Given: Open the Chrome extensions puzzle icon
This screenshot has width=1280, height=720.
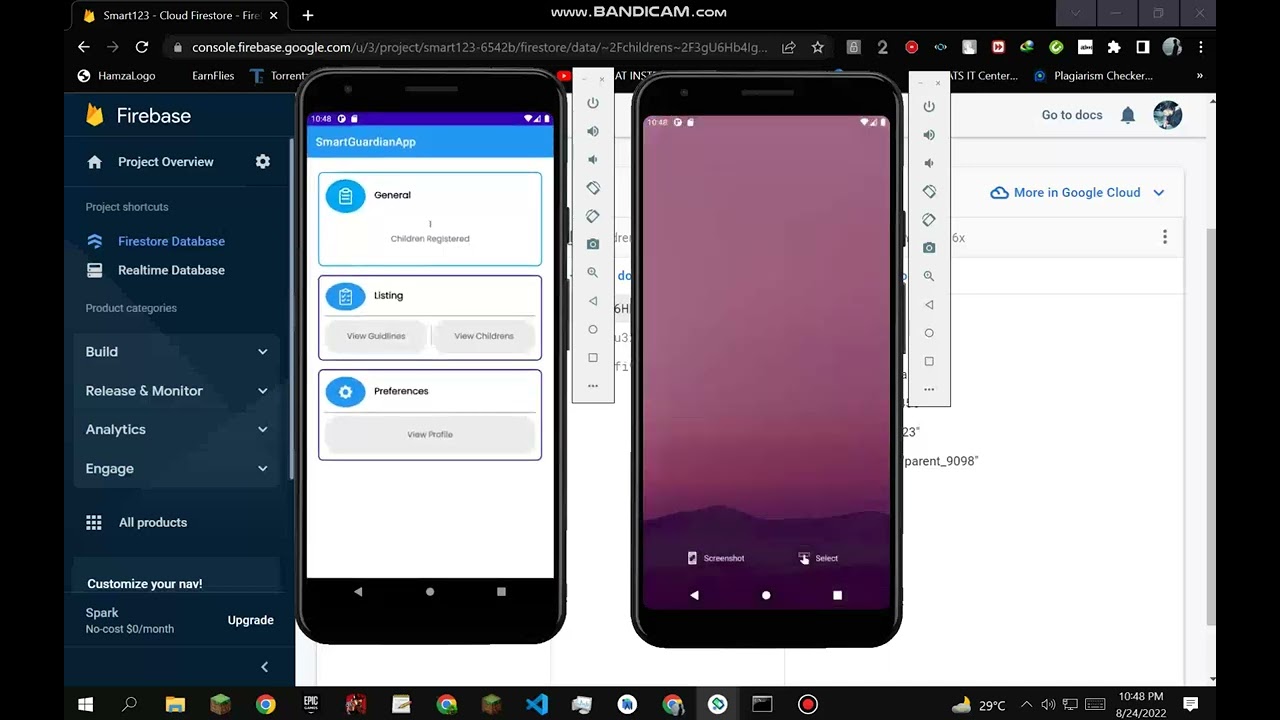Looking at the screenshot, I should coord(1114,47).
